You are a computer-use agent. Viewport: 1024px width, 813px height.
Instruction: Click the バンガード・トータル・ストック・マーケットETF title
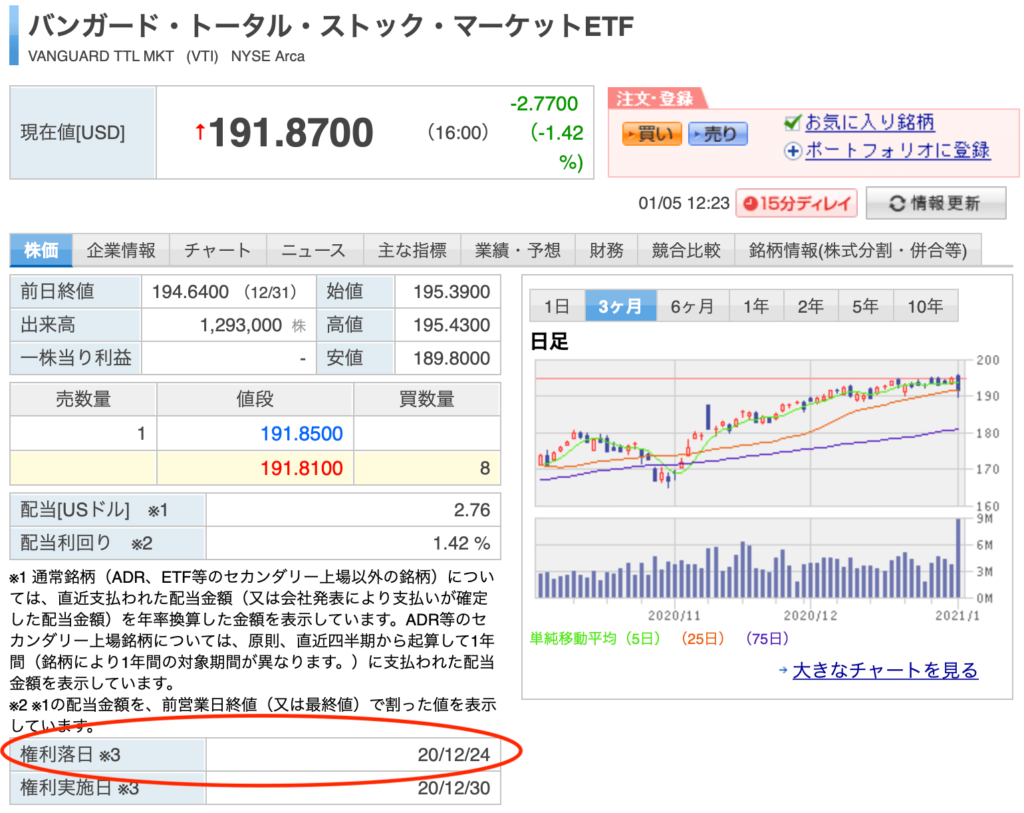(x=330, y=26)
